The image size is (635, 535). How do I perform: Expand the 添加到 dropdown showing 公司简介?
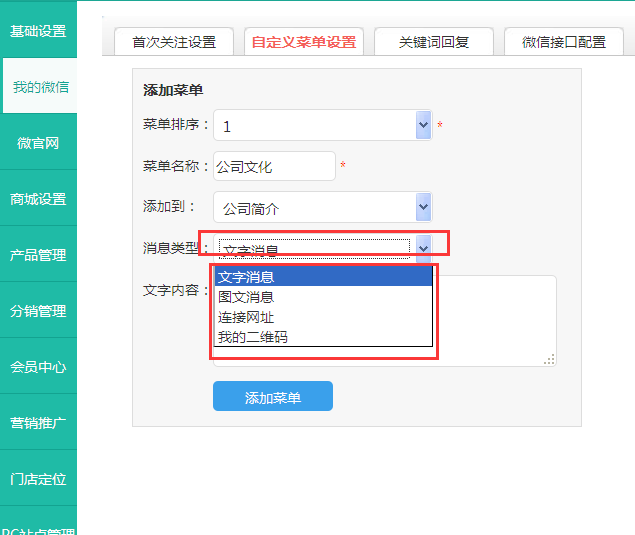(x=423, y=208)
